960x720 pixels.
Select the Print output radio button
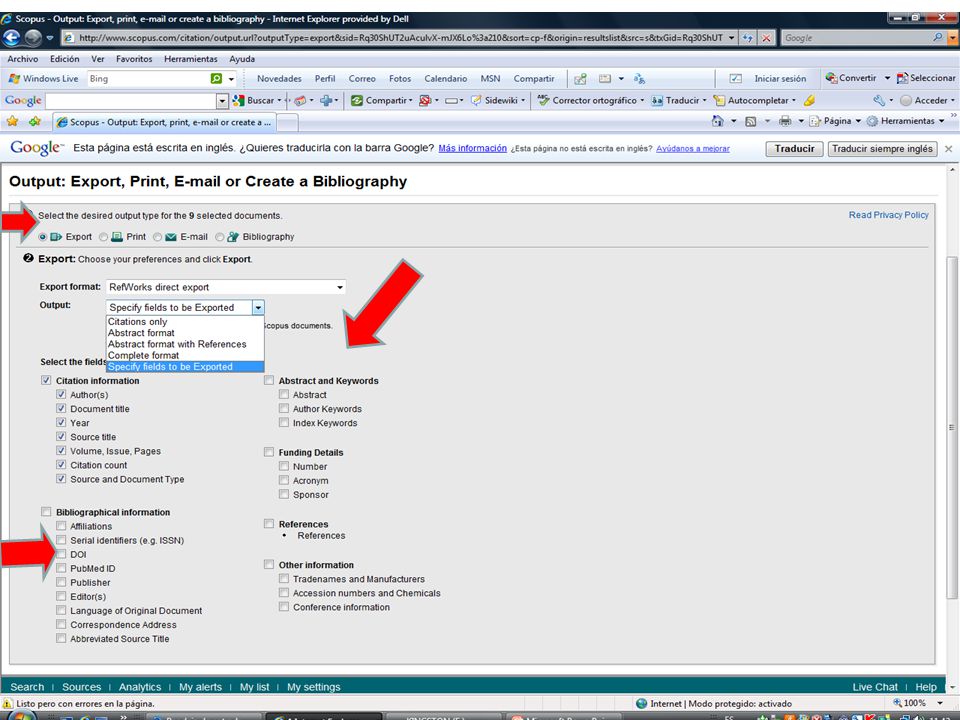click(x=103, y=237)
